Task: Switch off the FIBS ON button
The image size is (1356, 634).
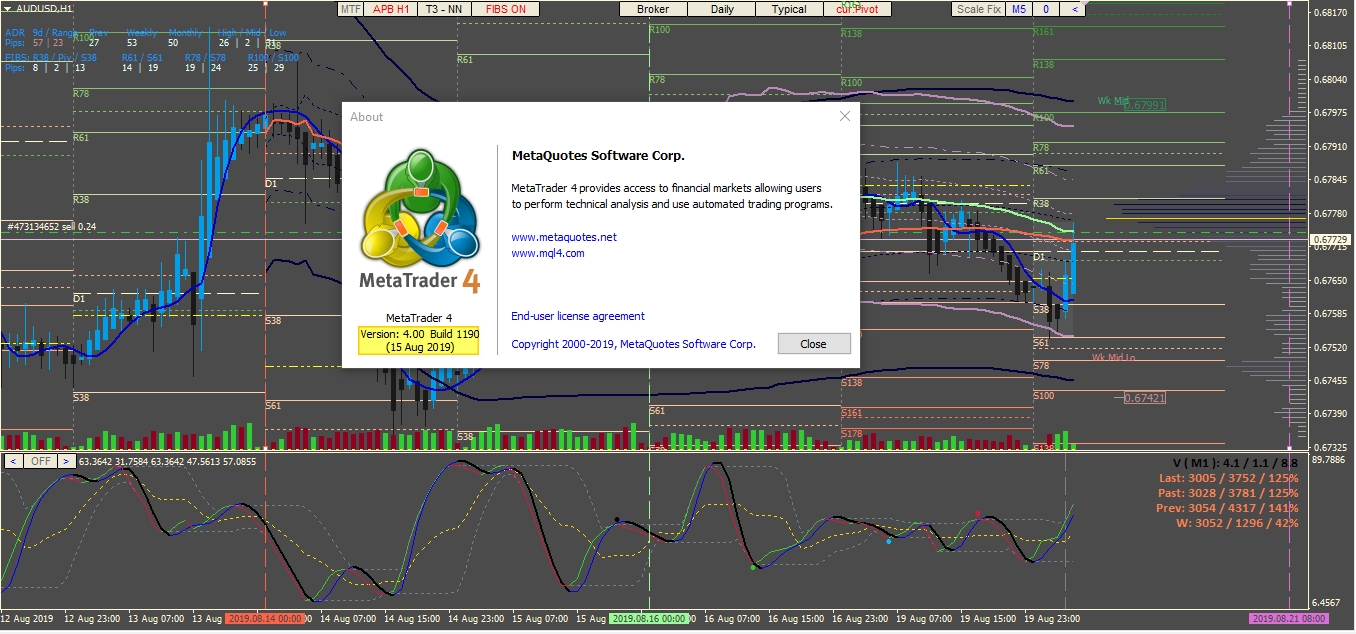Action: [505, 9]
